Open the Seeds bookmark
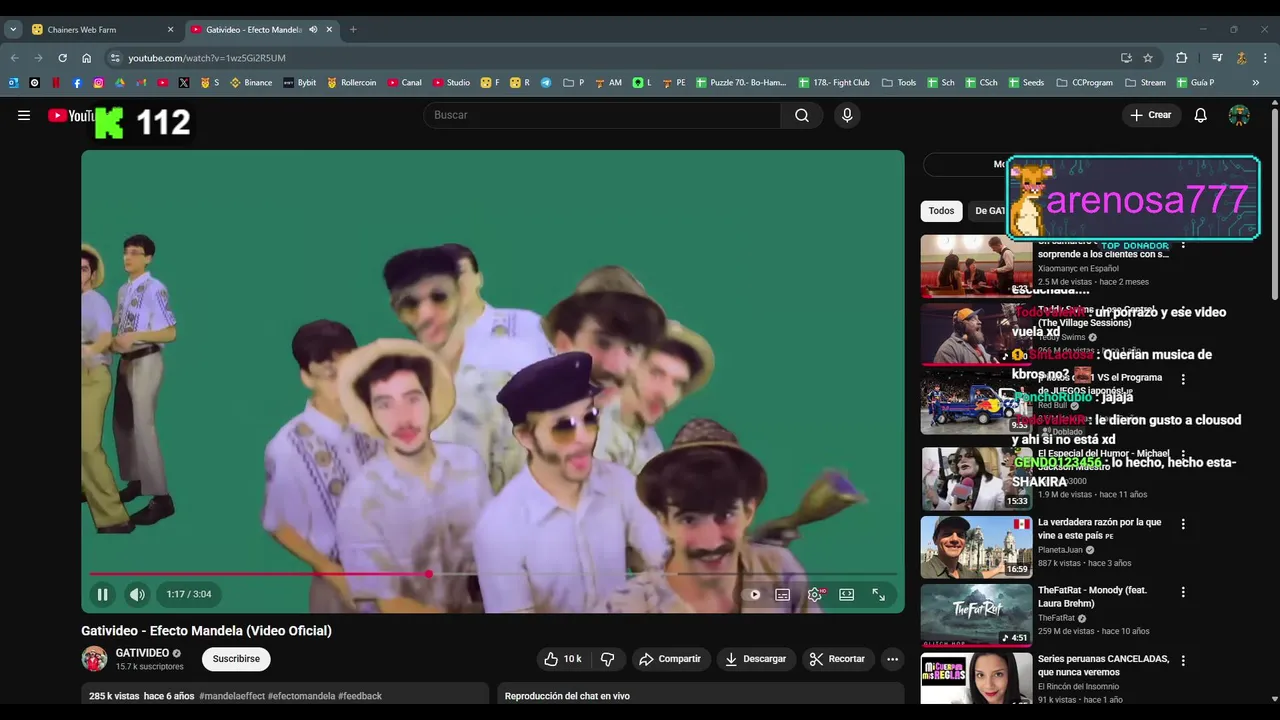Image resolution: width=1280 pixels, height=720 pixels. [x=1026, y=83]
